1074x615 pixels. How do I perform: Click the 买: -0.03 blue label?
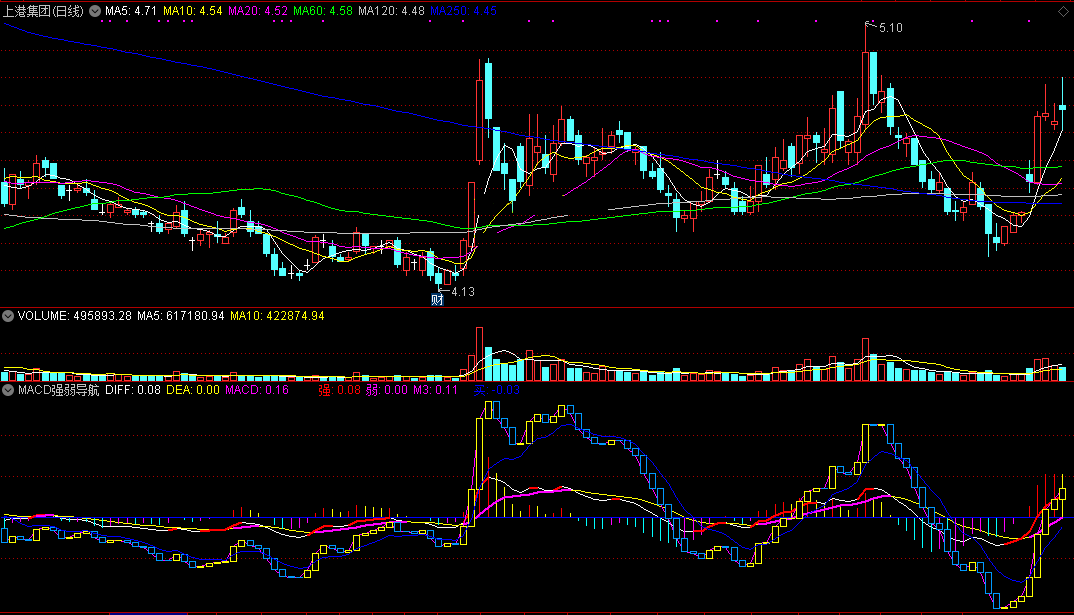[x=497, y=390]
